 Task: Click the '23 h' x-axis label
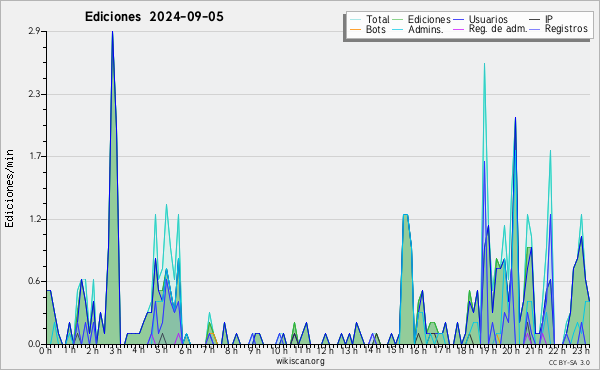(581, 351)
